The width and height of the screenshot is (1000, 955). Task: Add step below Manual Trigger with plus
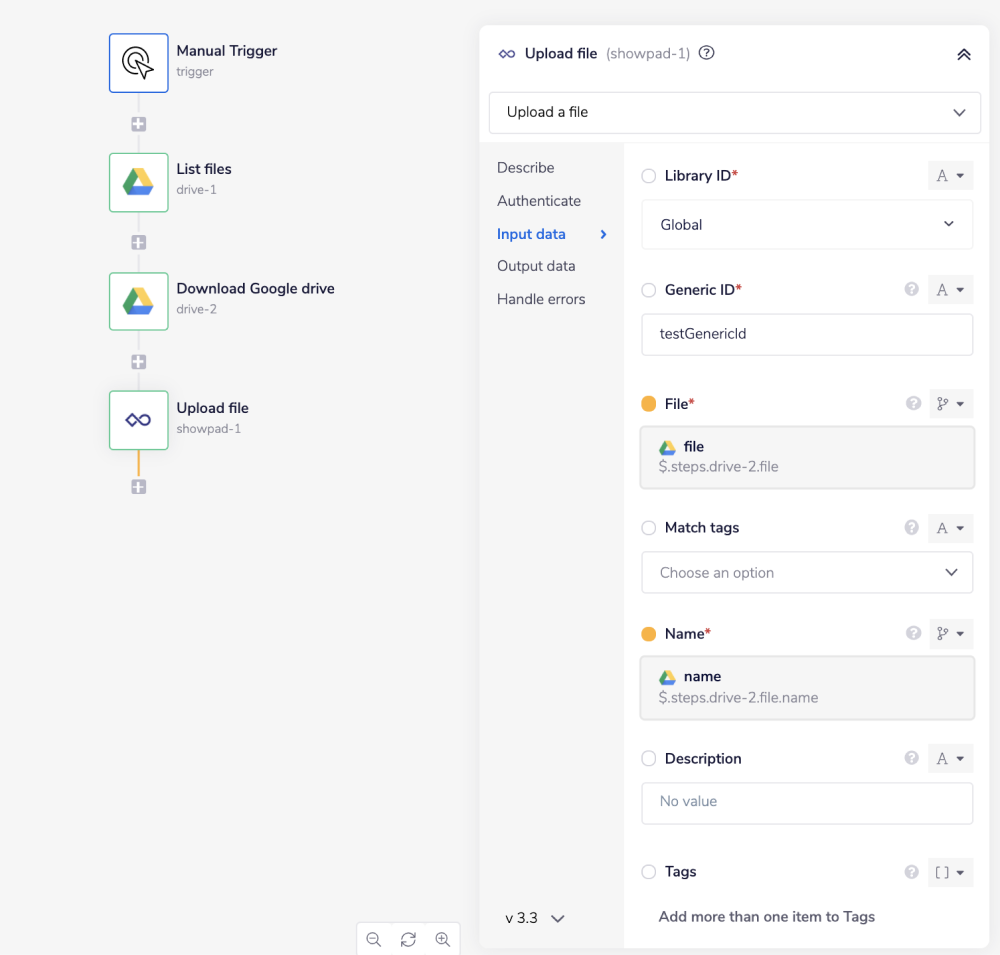pos(138,125)
